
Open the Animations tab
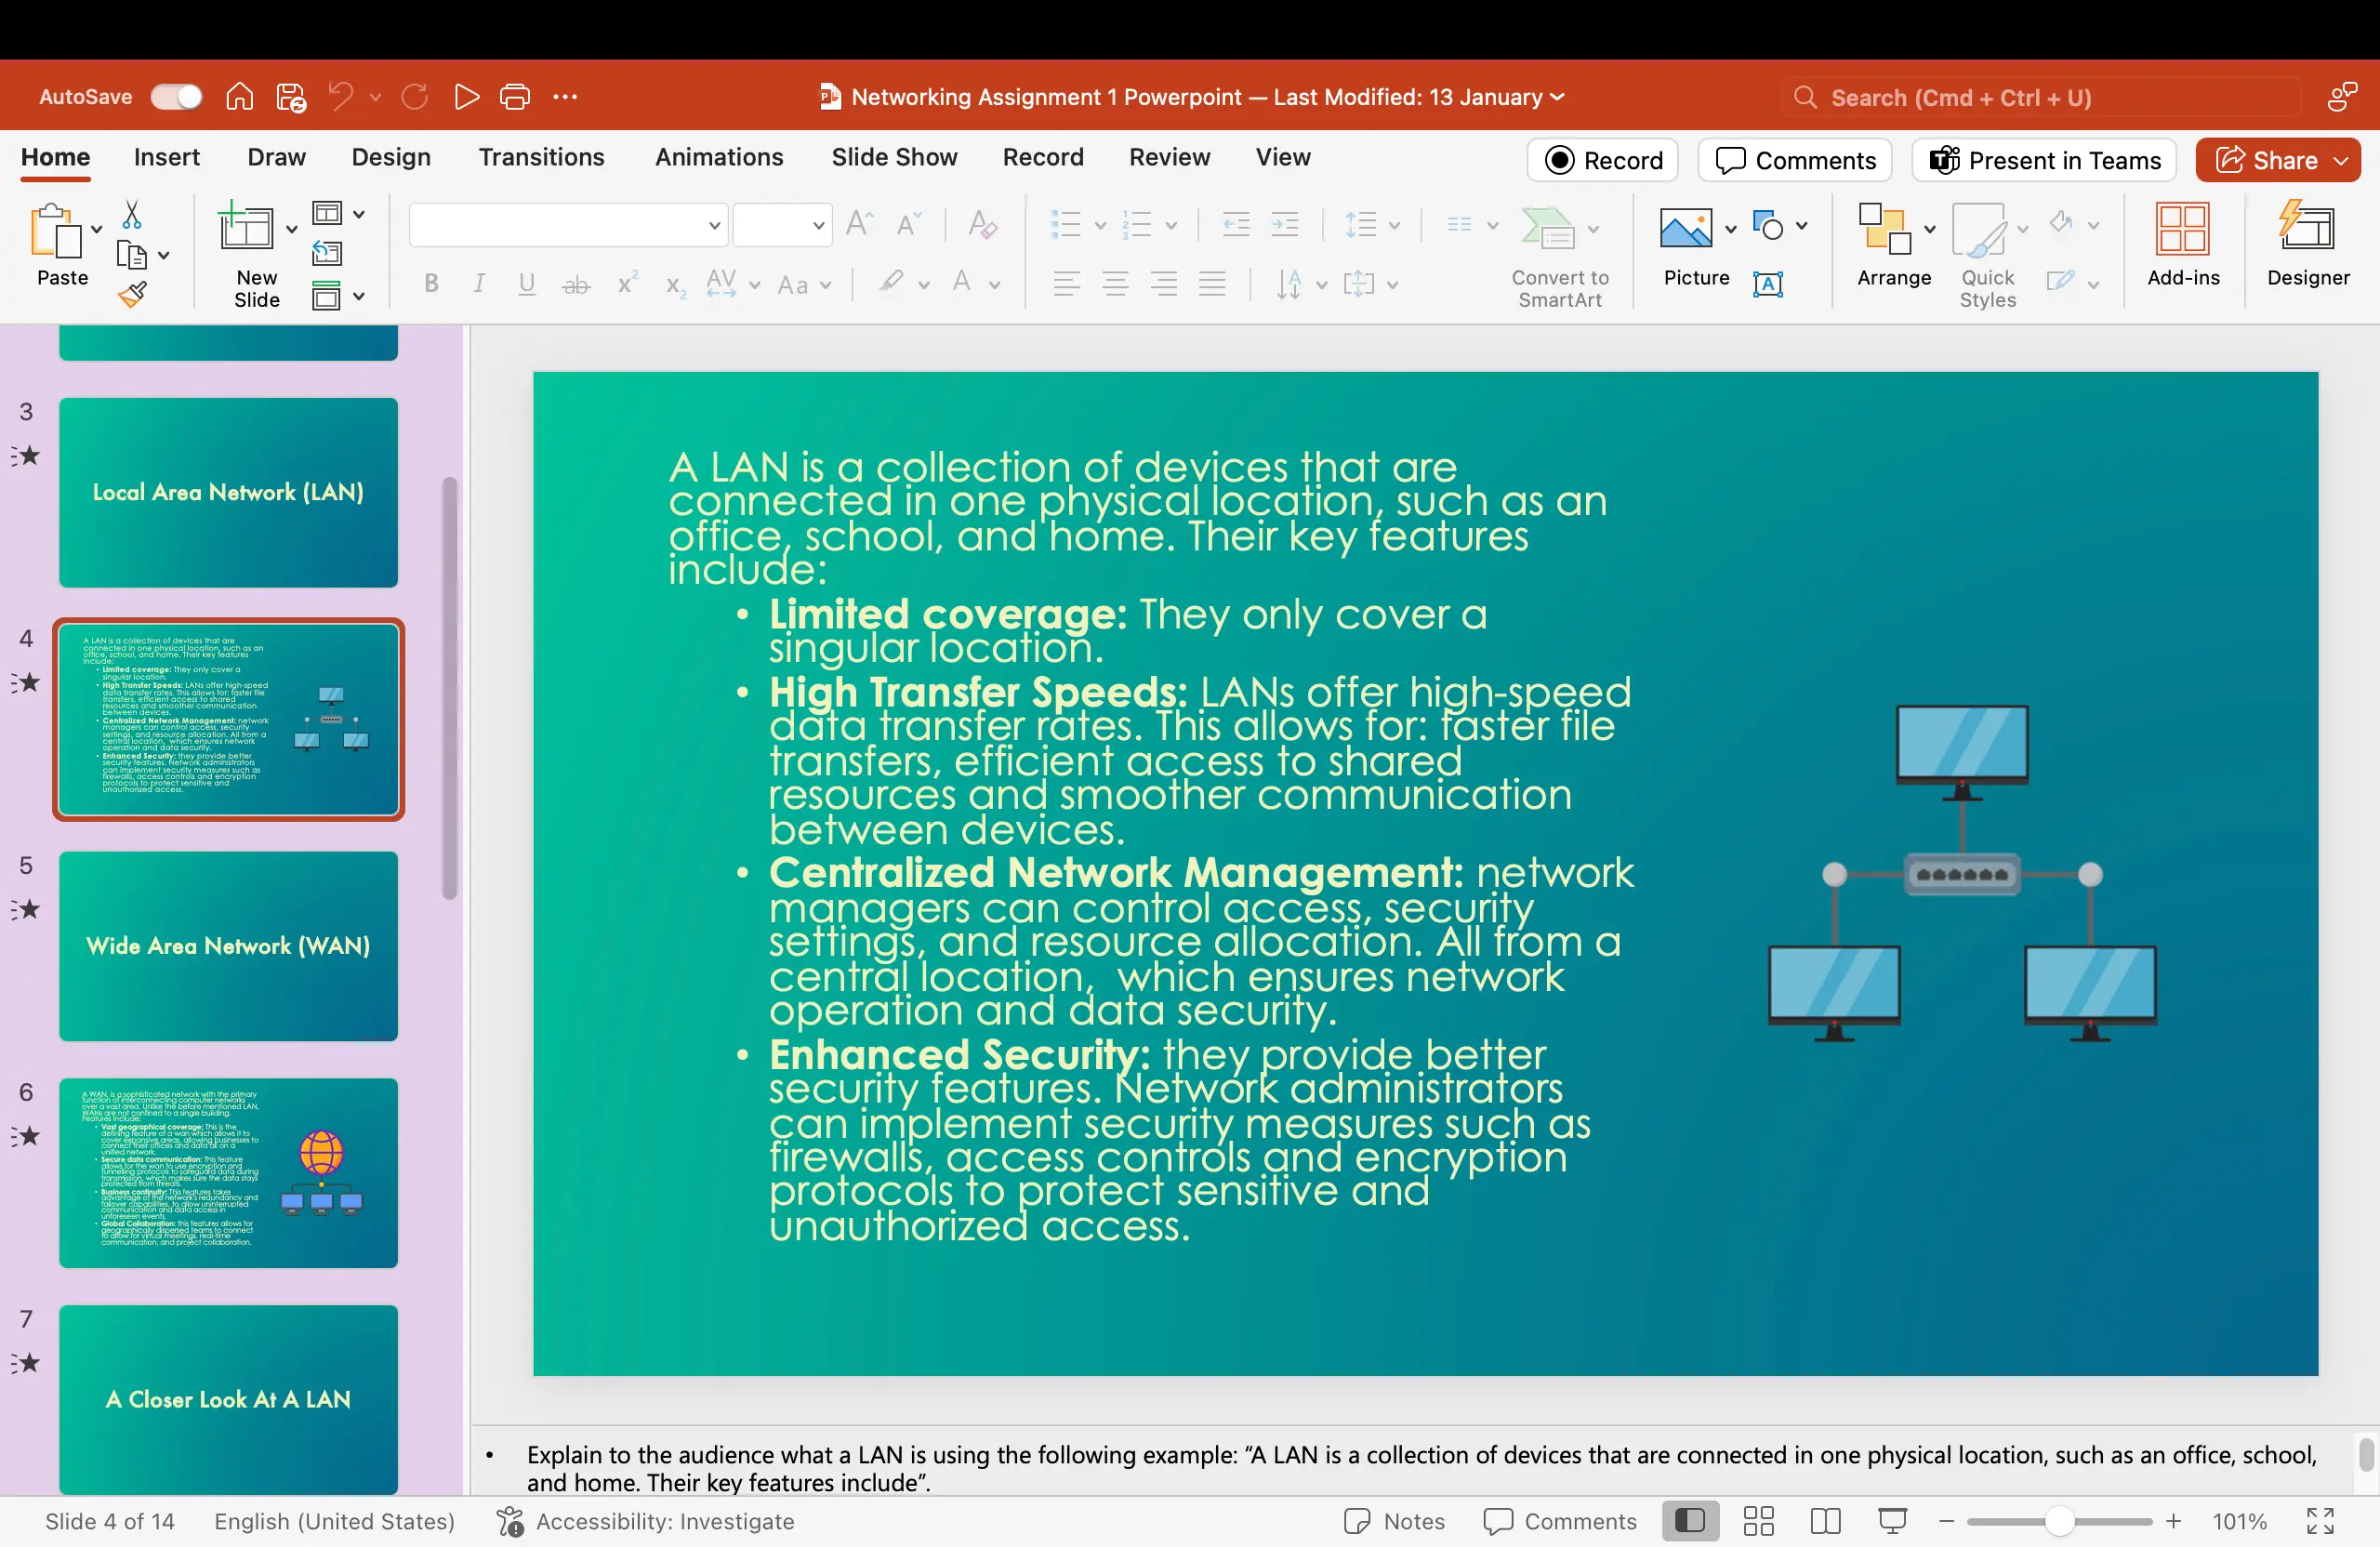click(719, 157)
